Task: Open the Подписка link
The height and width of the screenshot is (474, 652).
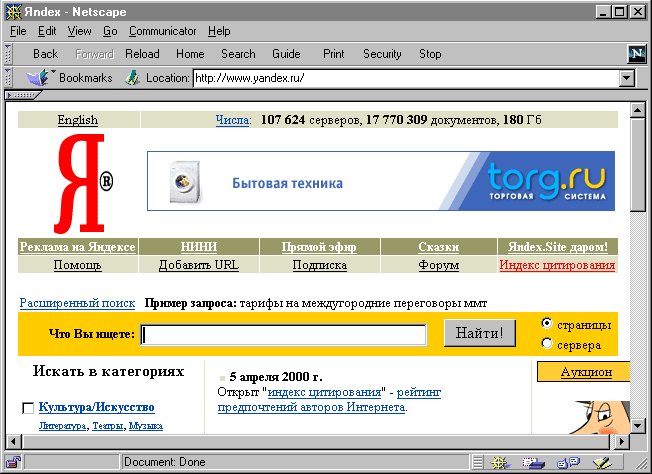Action: pyautogui.click(x=319, y=265)
